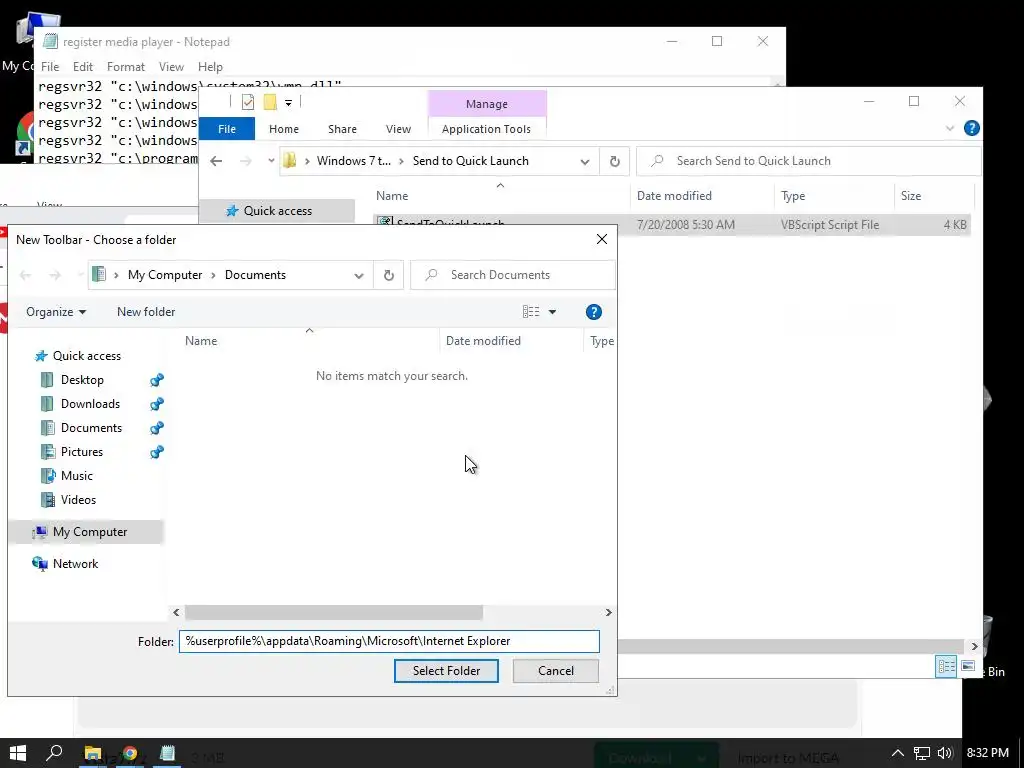Image resolution: width=1024 pixels, height=768 pixels.
Task: Switch Explorer to details view icon
Action: [946, 666]
